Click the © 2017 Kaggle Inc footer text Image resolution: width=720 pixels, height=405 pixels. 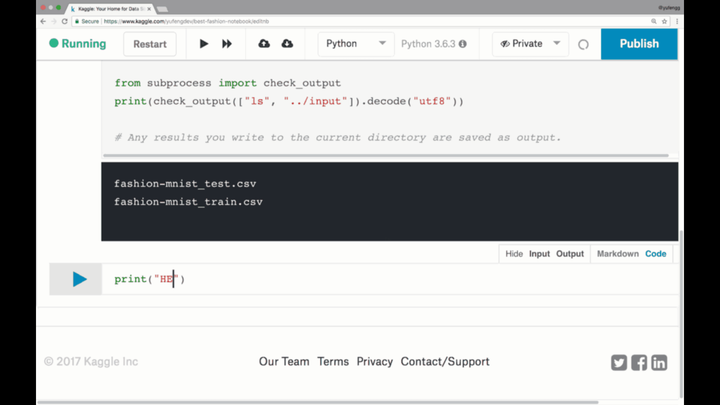point(91,361)
